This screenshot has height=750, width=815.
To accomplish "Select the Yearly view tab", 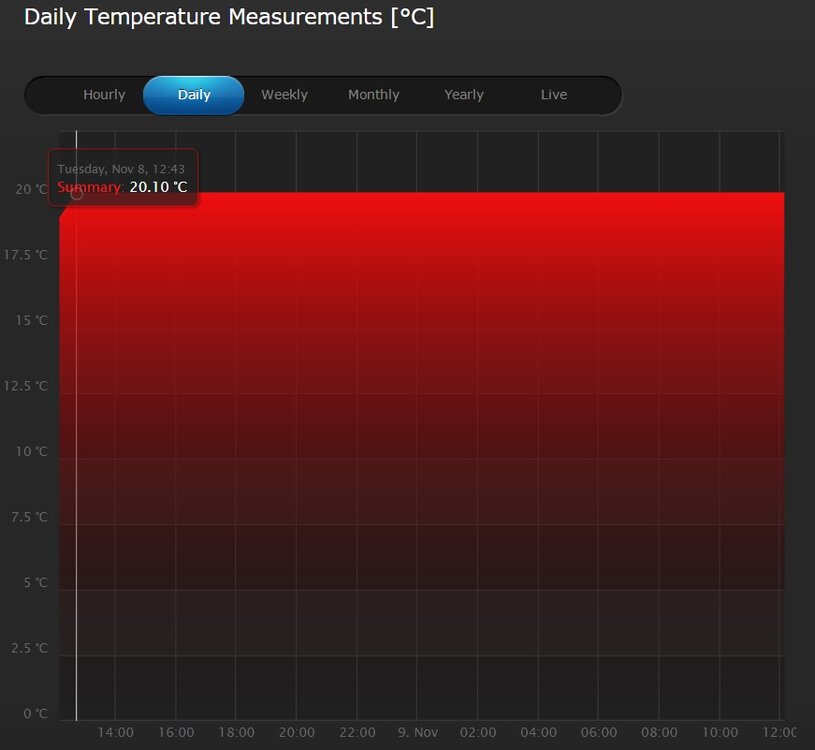I will (x=464, y=95).
